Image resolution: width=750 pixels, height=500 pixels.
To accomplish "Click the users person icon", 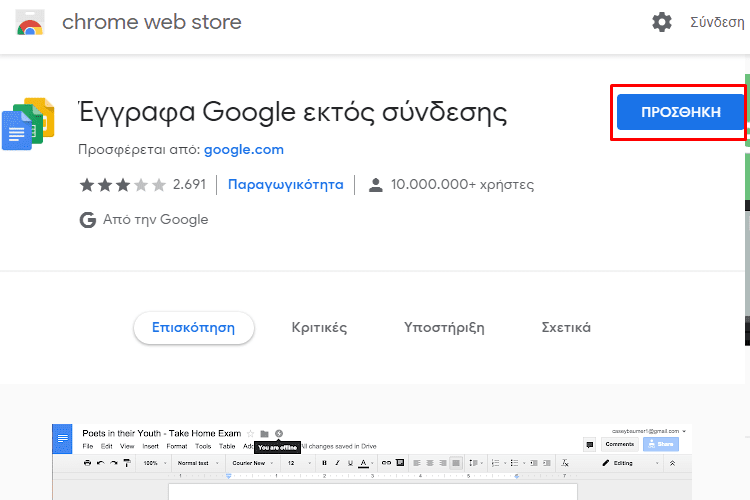I will (x=376, y=185).
